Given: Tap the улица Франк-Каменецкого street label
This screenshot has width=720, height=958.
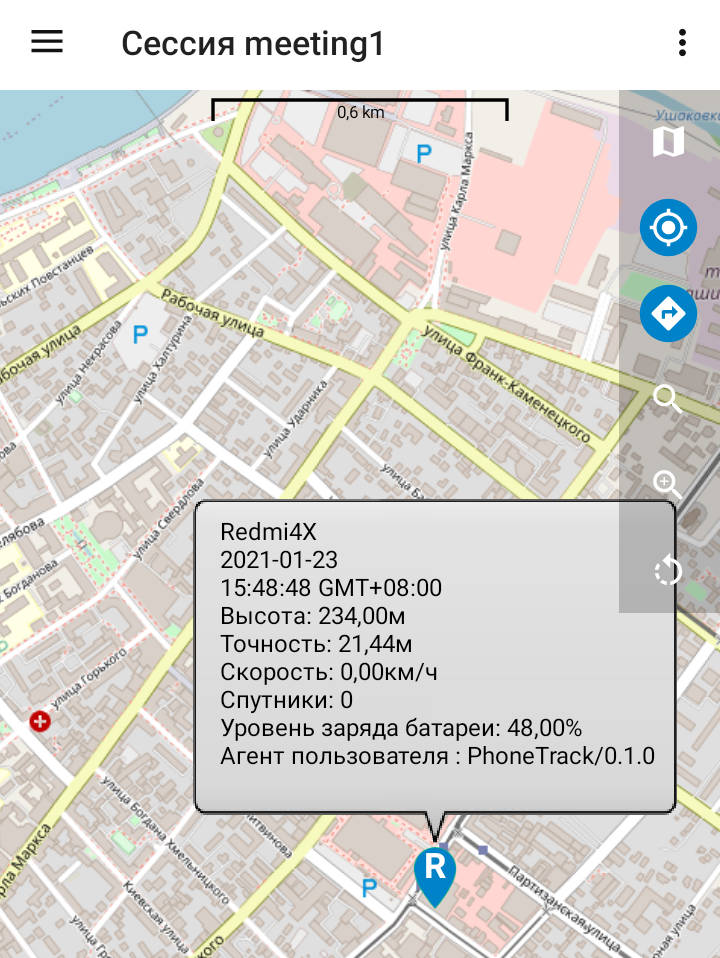Looking at the screenshot, I should coord(506,385).
